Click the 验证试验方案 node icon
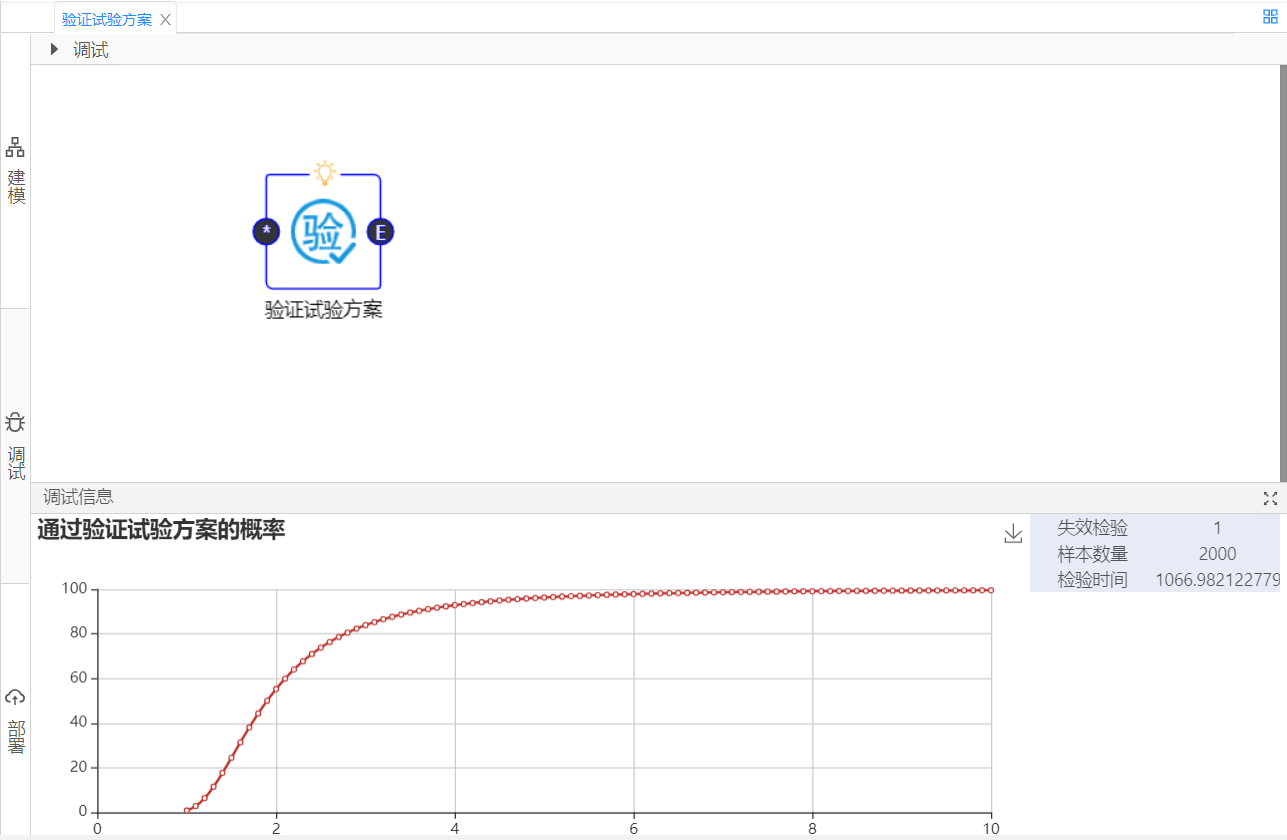The height and width of the screenshot is (840, 1287). tap(323, 231)
